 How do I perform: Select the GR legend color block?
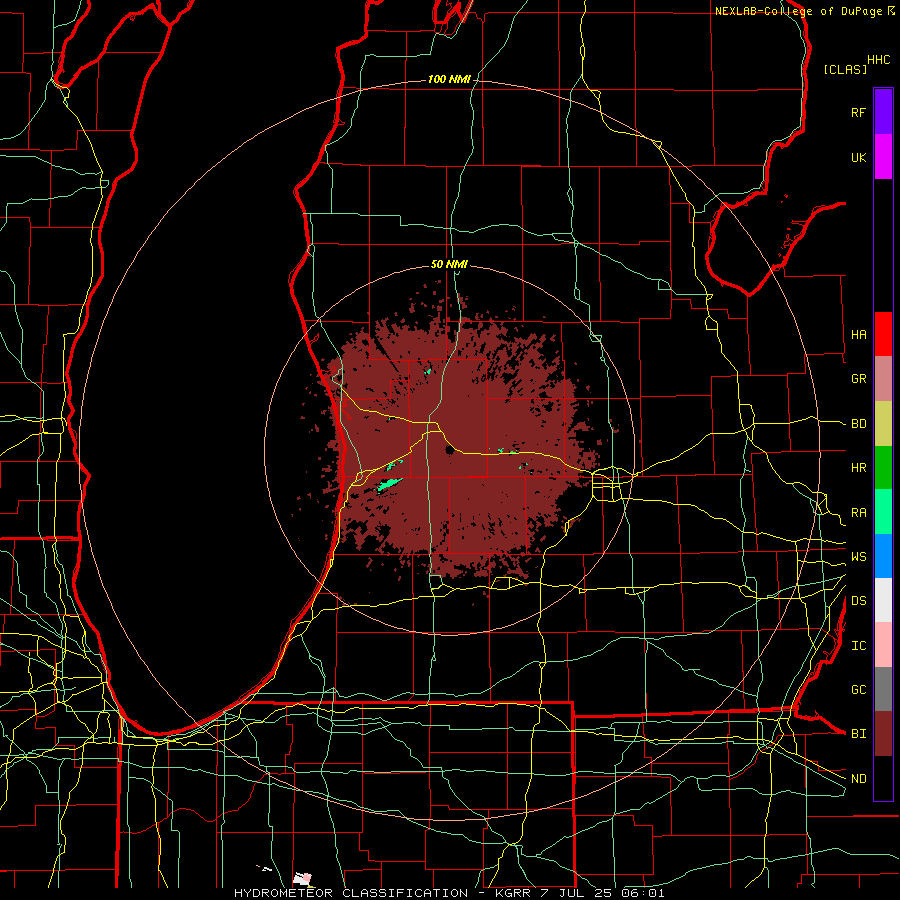point(883,379)
